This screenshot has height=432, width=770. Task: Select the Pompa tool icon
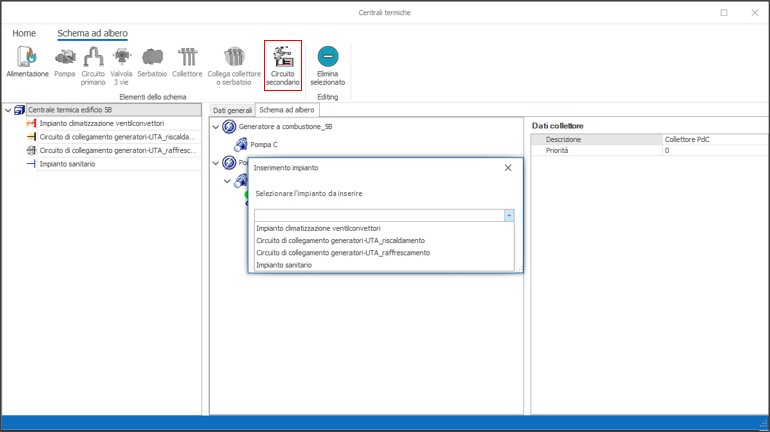tap(65, 58)
